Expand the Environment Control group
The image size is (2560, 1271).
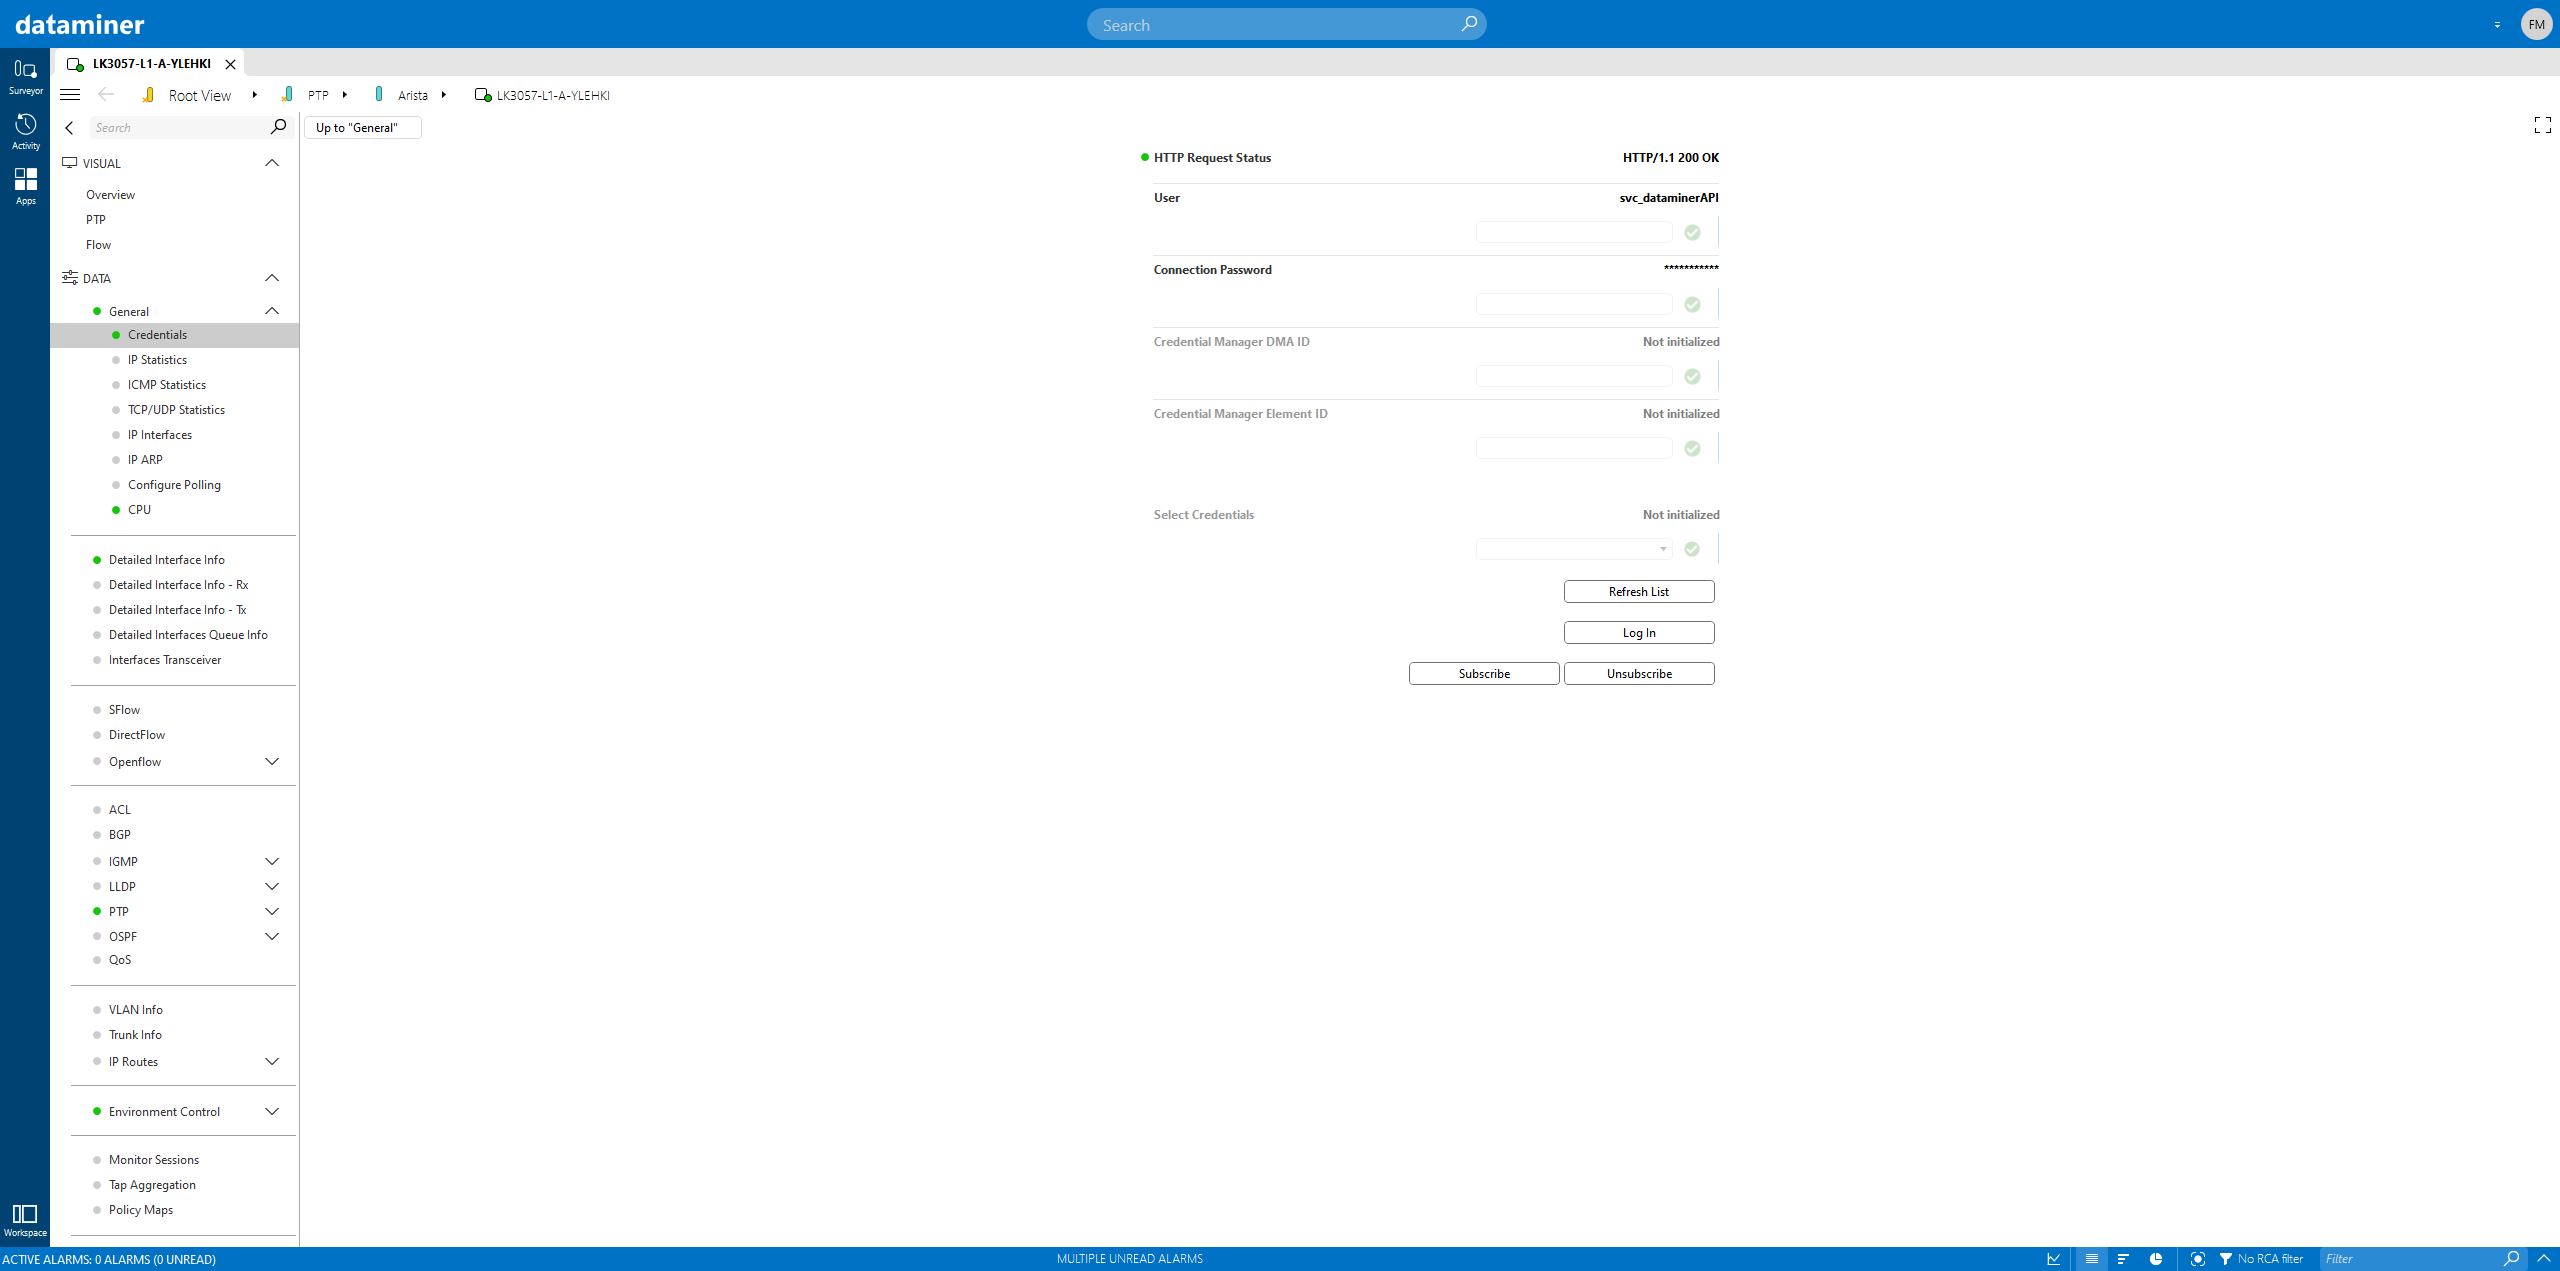point(272,1112)
